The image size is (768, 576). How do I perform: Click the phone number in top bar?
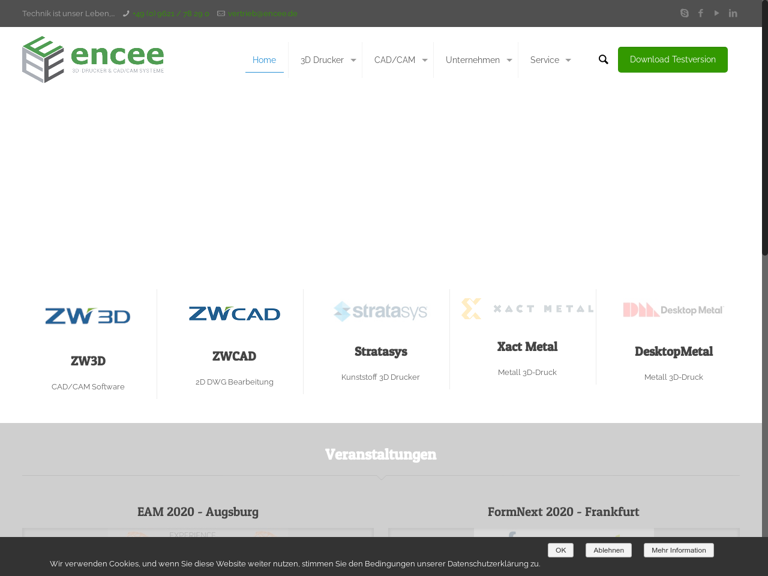tap(171, 13)
